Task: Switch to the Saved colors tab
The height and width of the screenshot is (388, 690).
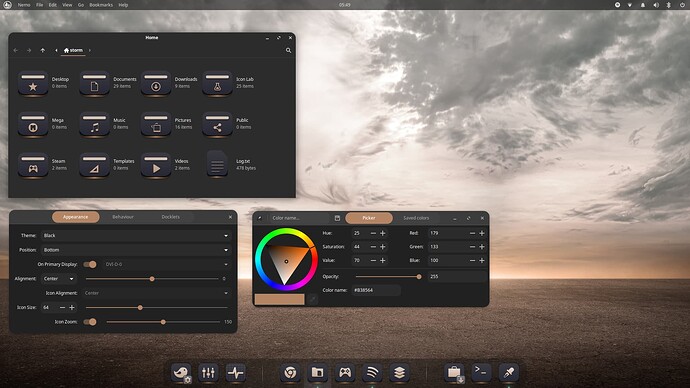Action: pos(416,218)
